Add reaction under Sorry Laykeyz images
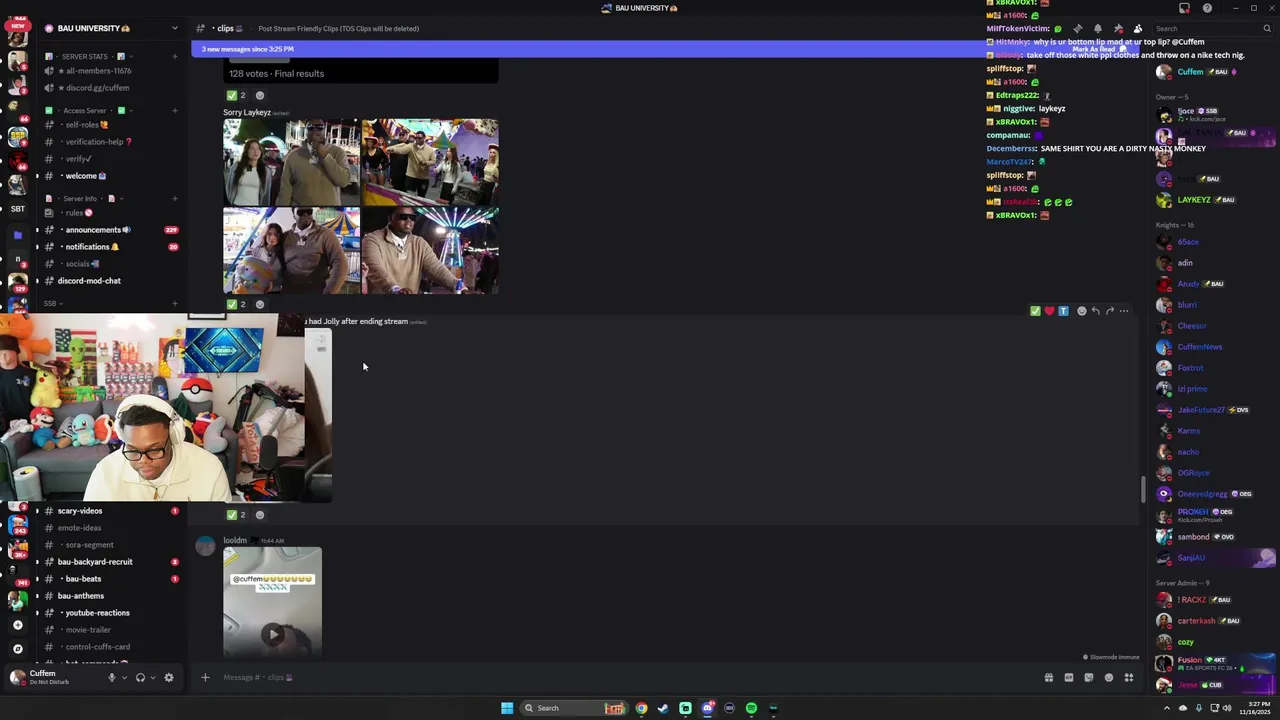This screenshot has height=720, width=1280. tap(260, 304)
